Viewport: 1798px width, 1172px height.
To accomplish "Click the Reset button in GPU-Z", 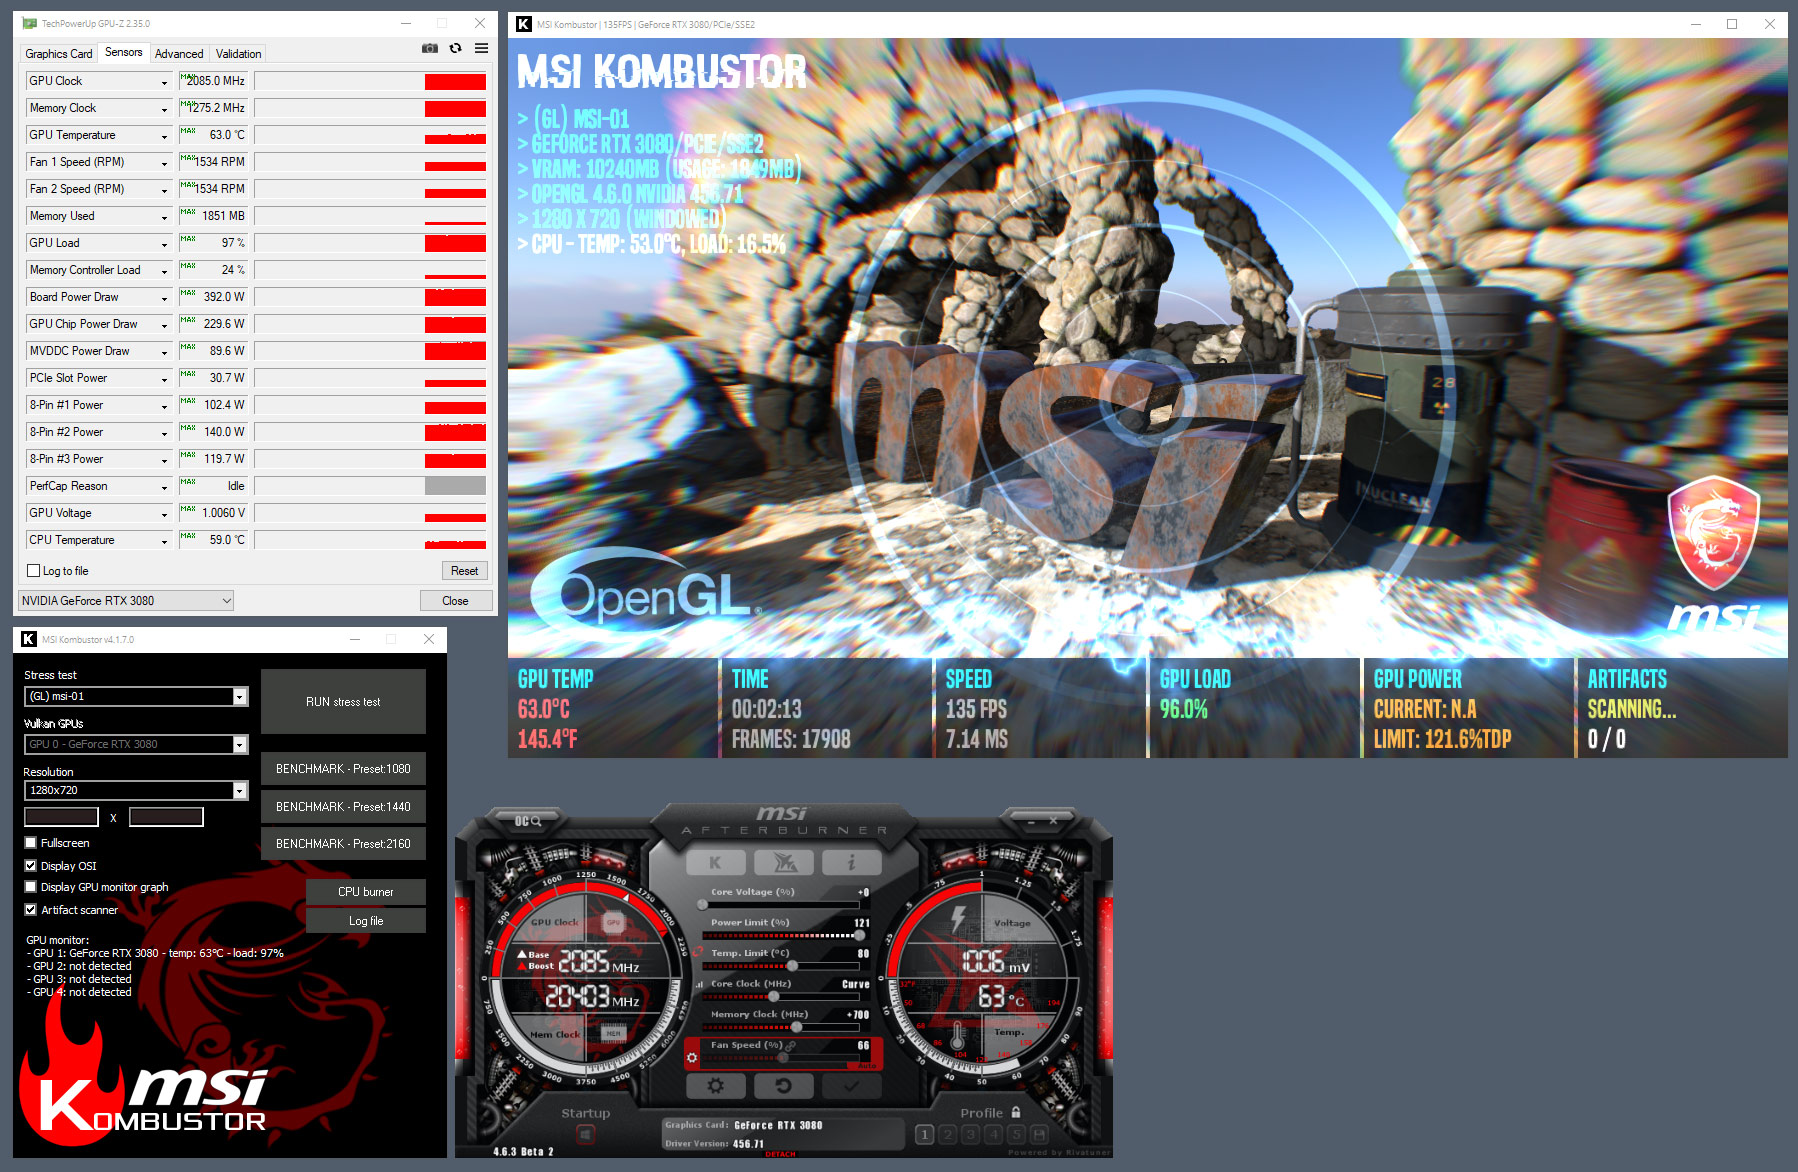I will (465, 571).
